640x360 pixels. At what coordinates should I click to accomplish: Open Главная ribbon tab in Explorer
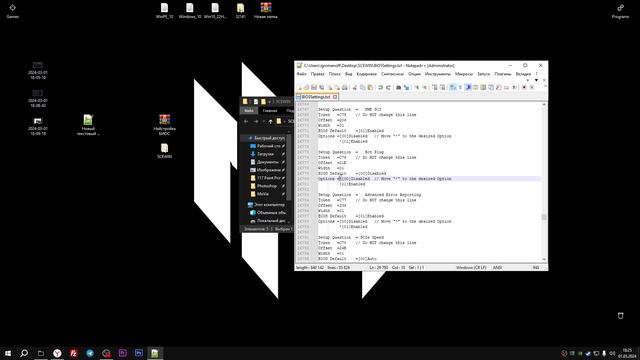[x=270, y=111]
